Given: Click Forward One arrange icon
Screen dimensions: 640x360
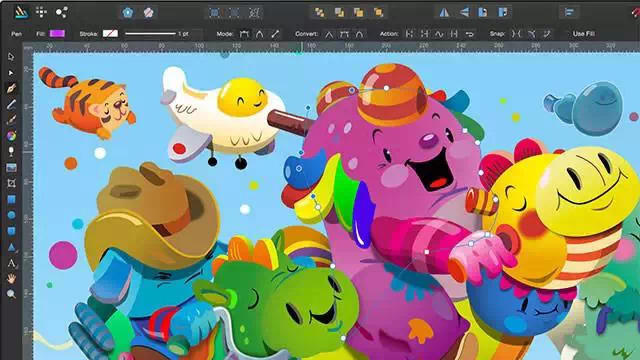Looking at the screenshot, I should [x=359, y=13].
